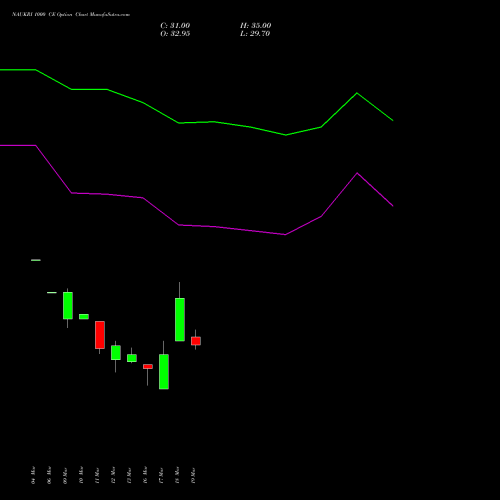
Task: Select the green candle for 13 Mar
Action: 132,358
